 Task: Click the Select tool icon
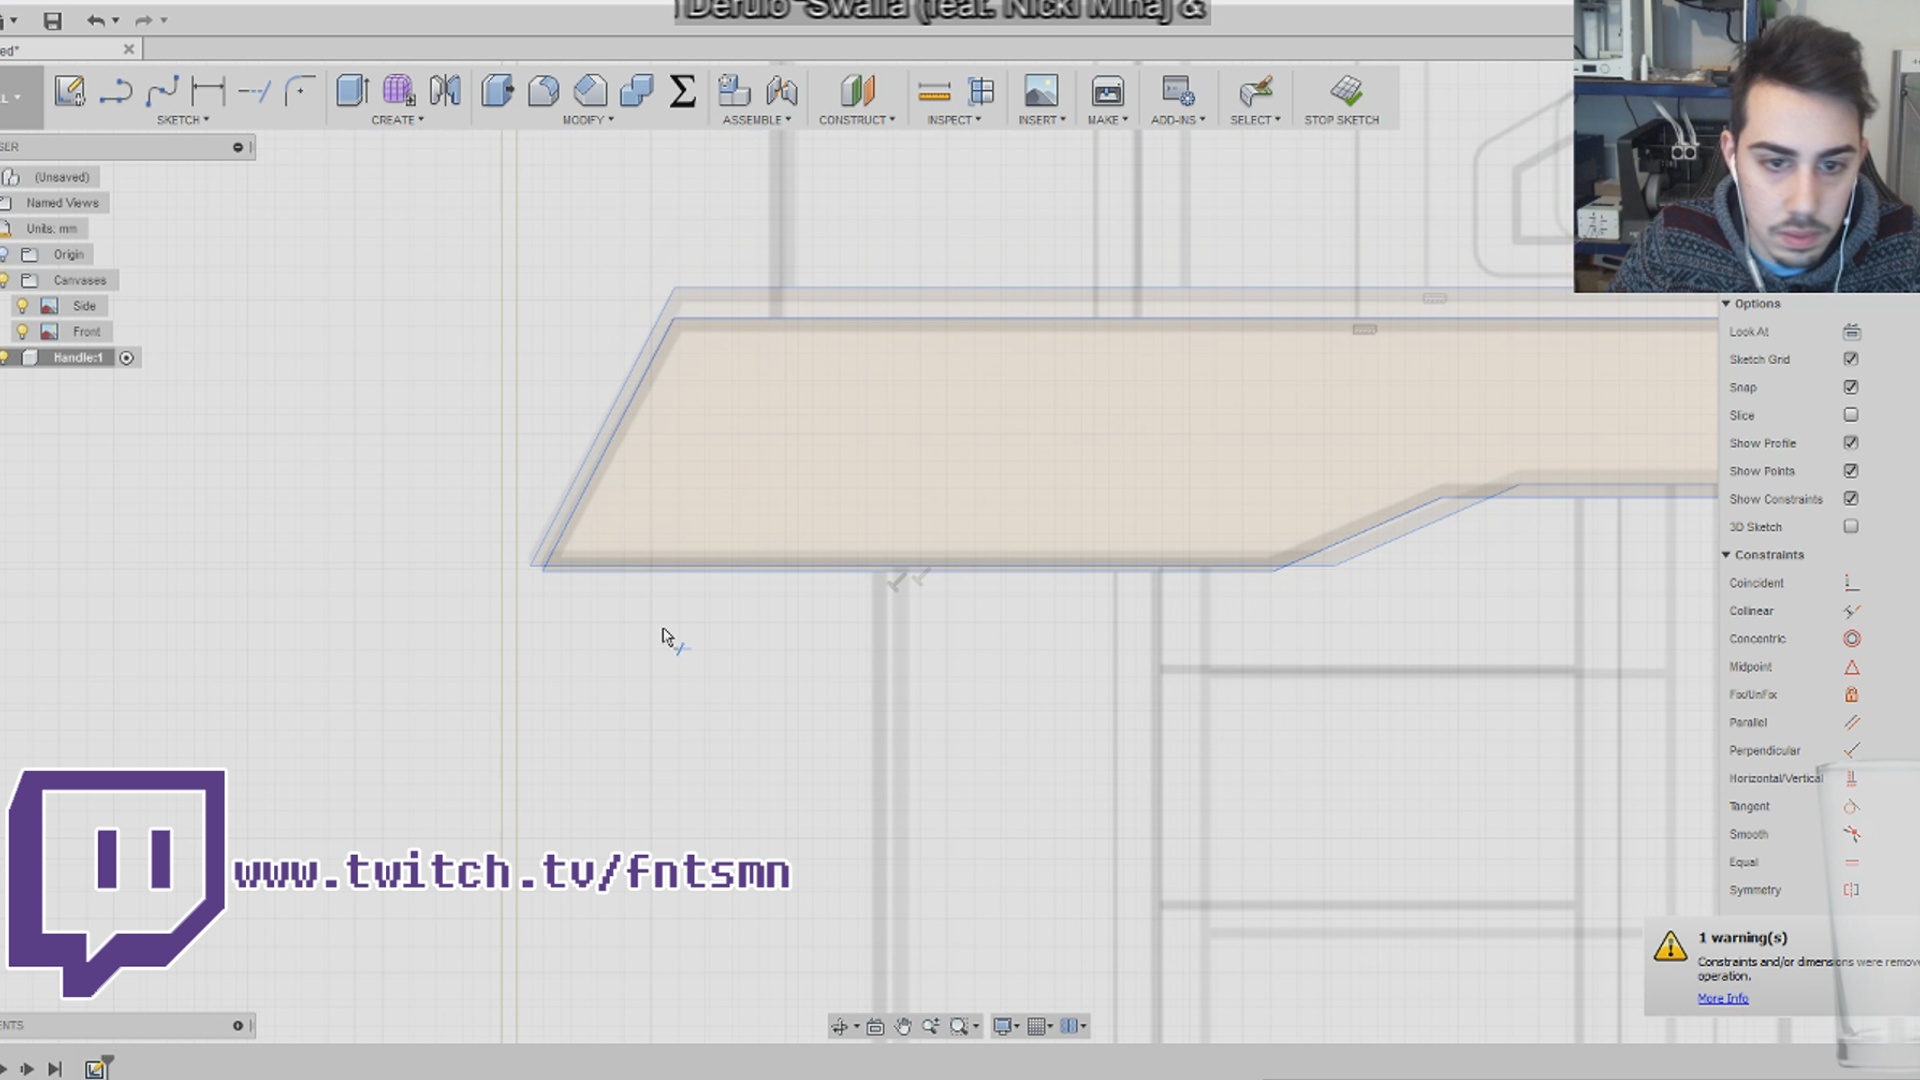tap(1255, 91)
